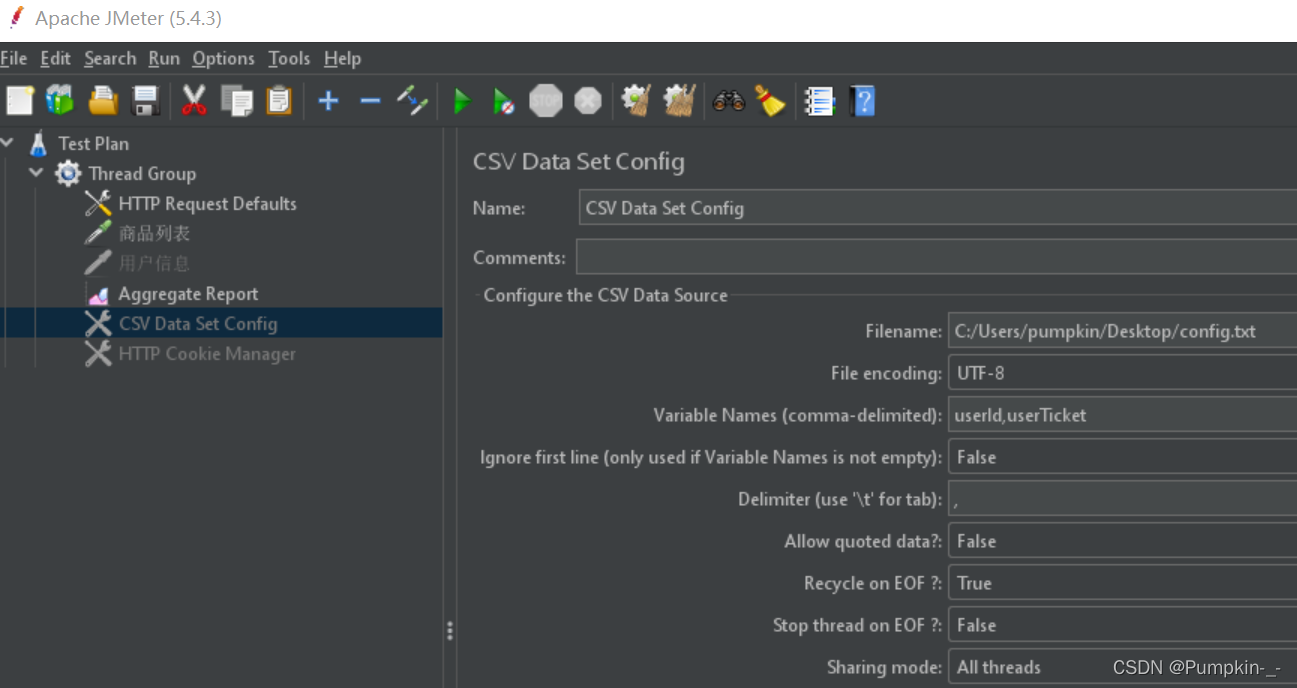Click the Name input field
This screenshot has width=1297, height=688.
937,208
